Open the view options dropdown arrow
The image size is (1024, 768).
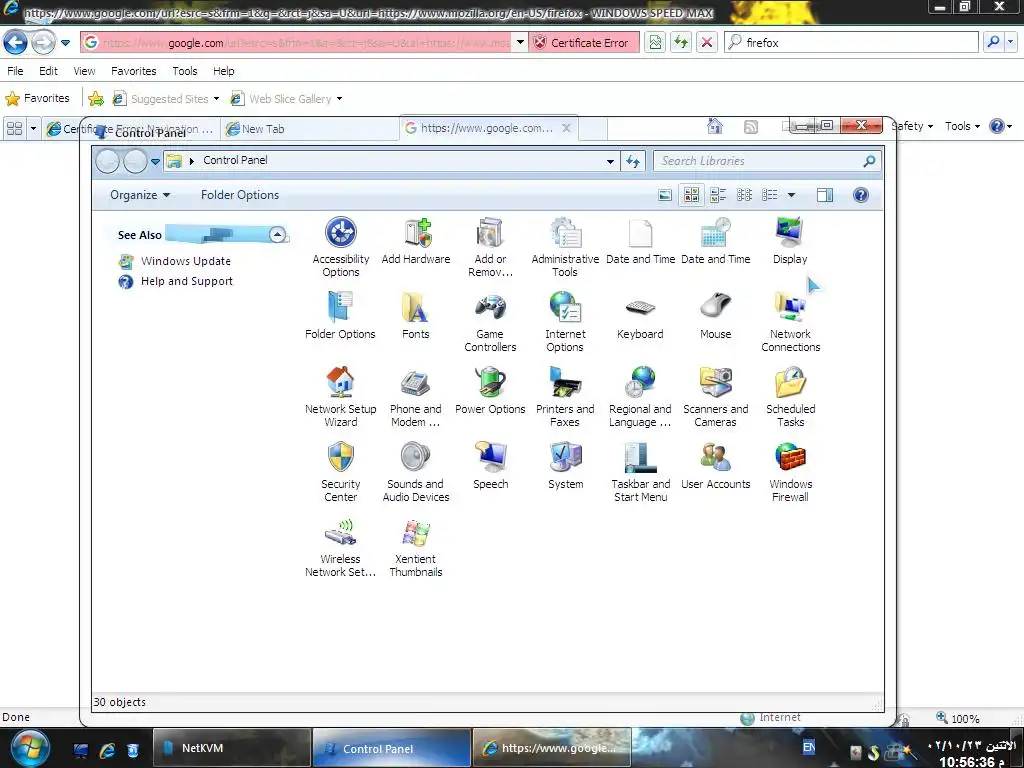pos(792,195)
